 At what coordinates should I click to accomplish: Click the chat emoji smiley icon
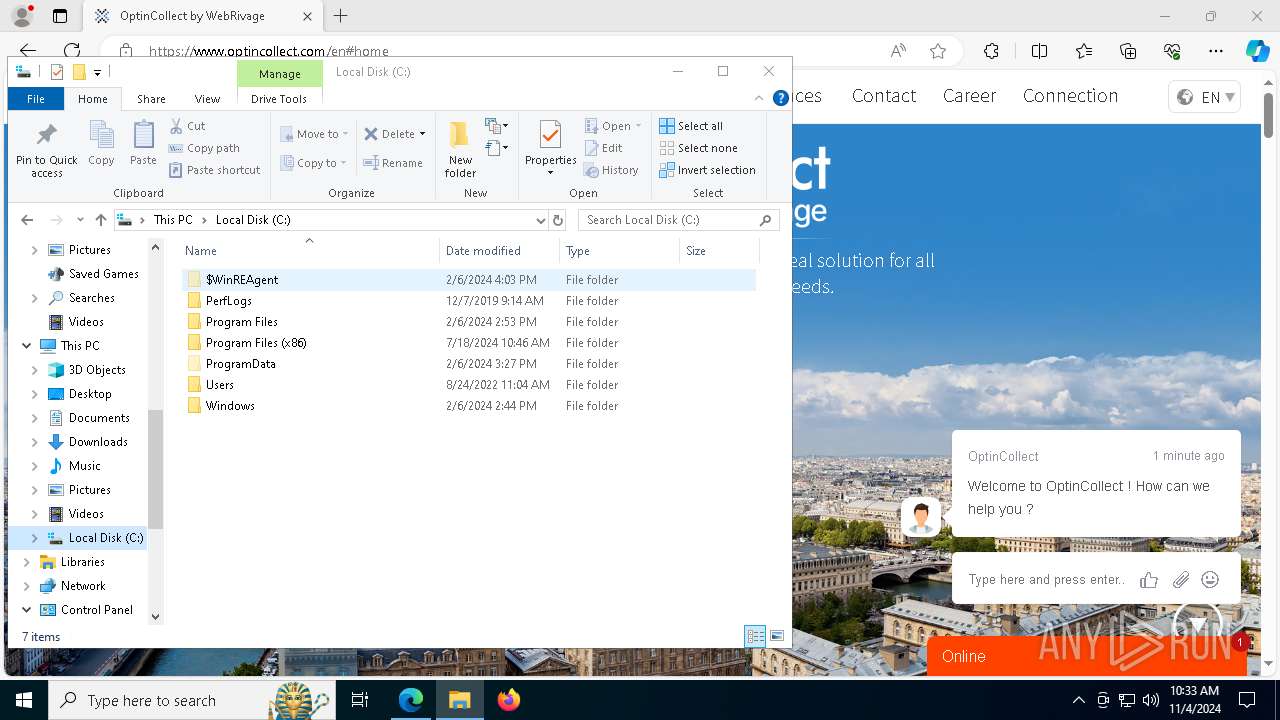click(1210, 580)
